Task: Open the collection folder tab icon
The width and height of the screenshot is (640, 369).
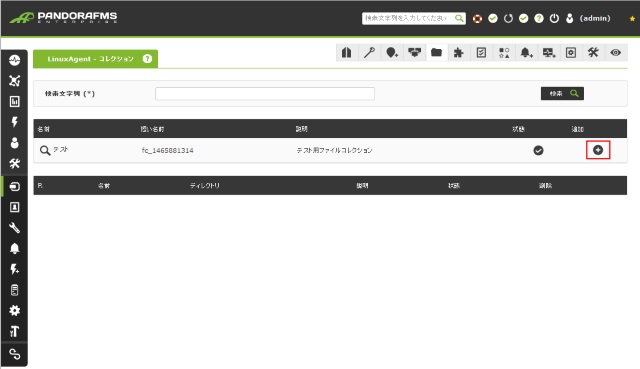Action: coord(436,53)
